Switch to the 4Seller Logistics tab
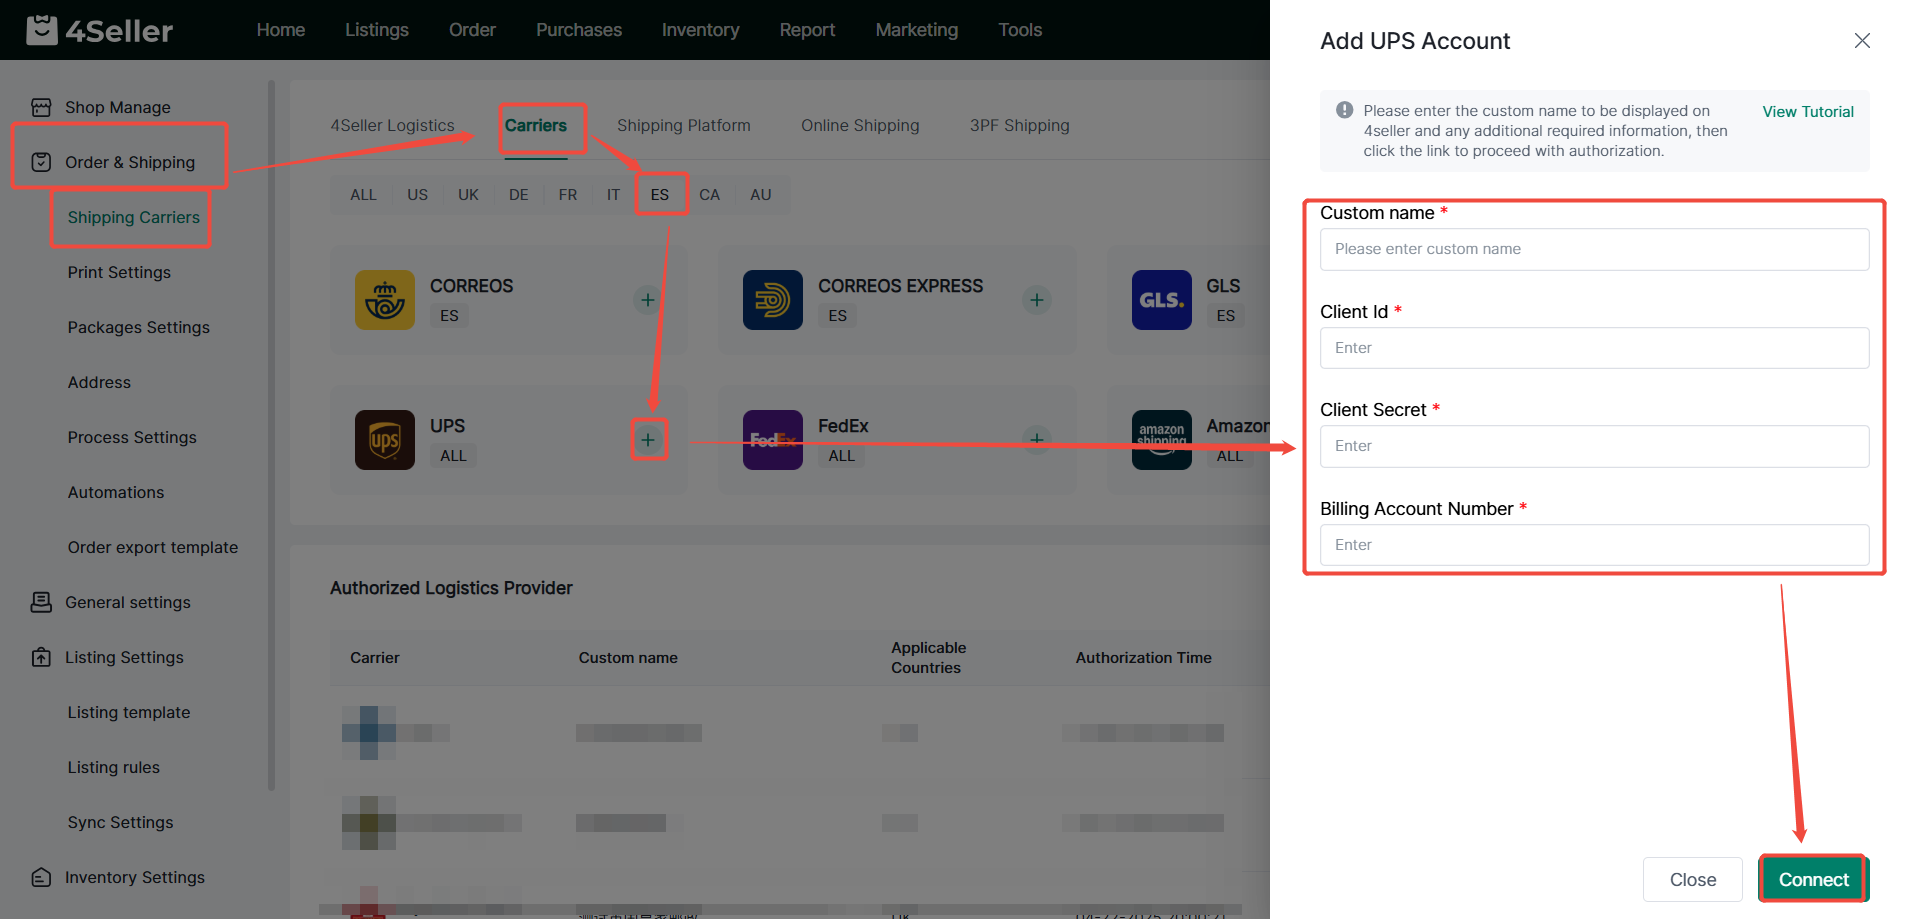This screenshot has width=1920, height=919. [x=392, y=125]
